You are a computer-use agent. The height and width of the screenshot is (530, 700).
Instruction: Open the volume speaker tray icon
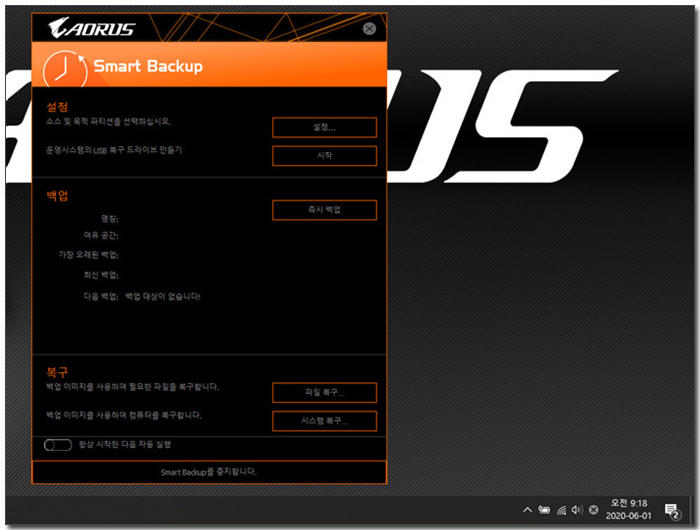577,509
